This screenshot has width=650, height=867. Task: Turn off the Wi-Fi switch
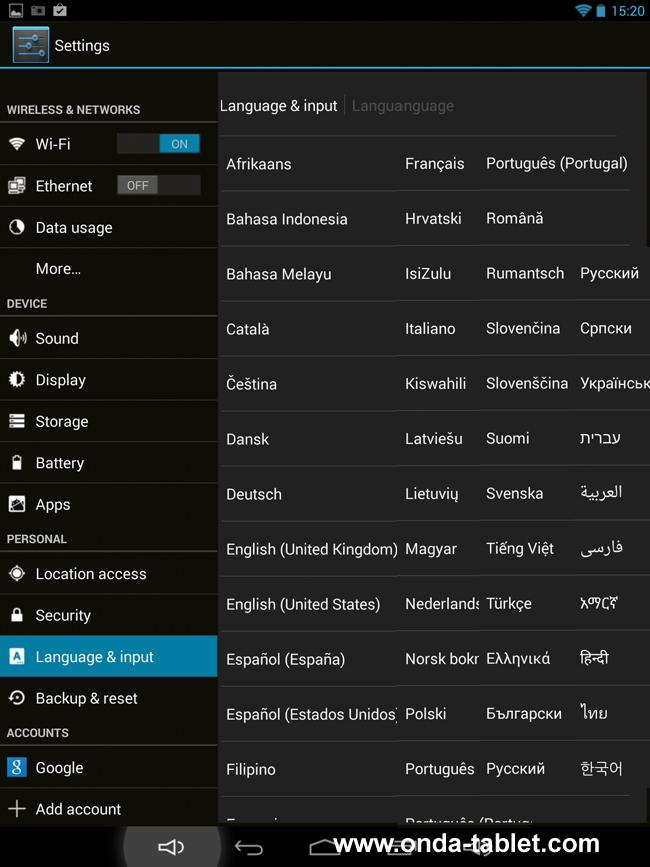click(x=158, y=144)
